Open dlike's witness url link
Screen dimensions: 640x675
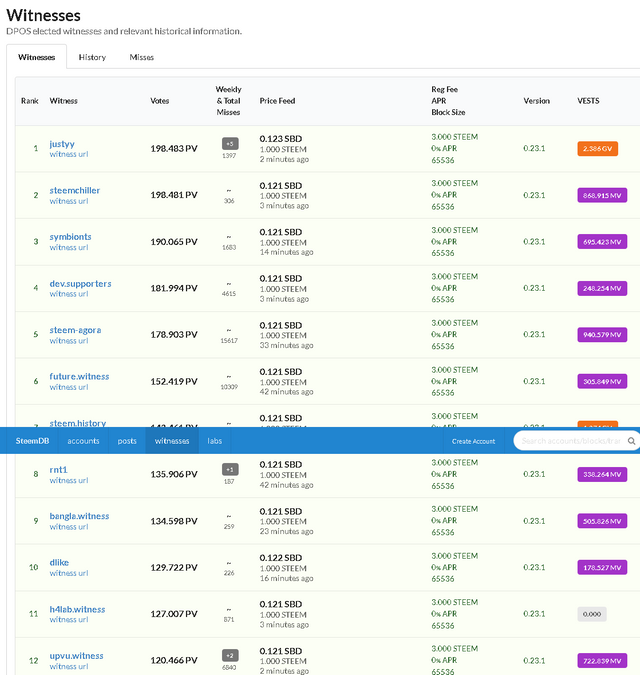69,573
